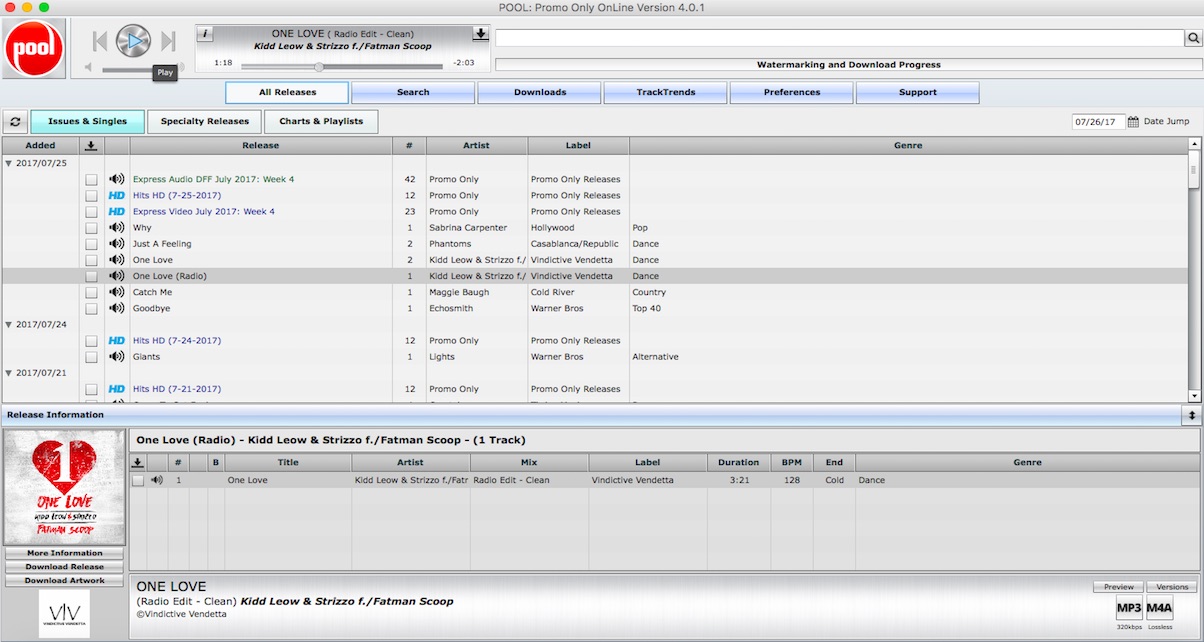The image size is (1204, 642).
Task: Tick the Catch Me checkbox
Action: (91, 293)
